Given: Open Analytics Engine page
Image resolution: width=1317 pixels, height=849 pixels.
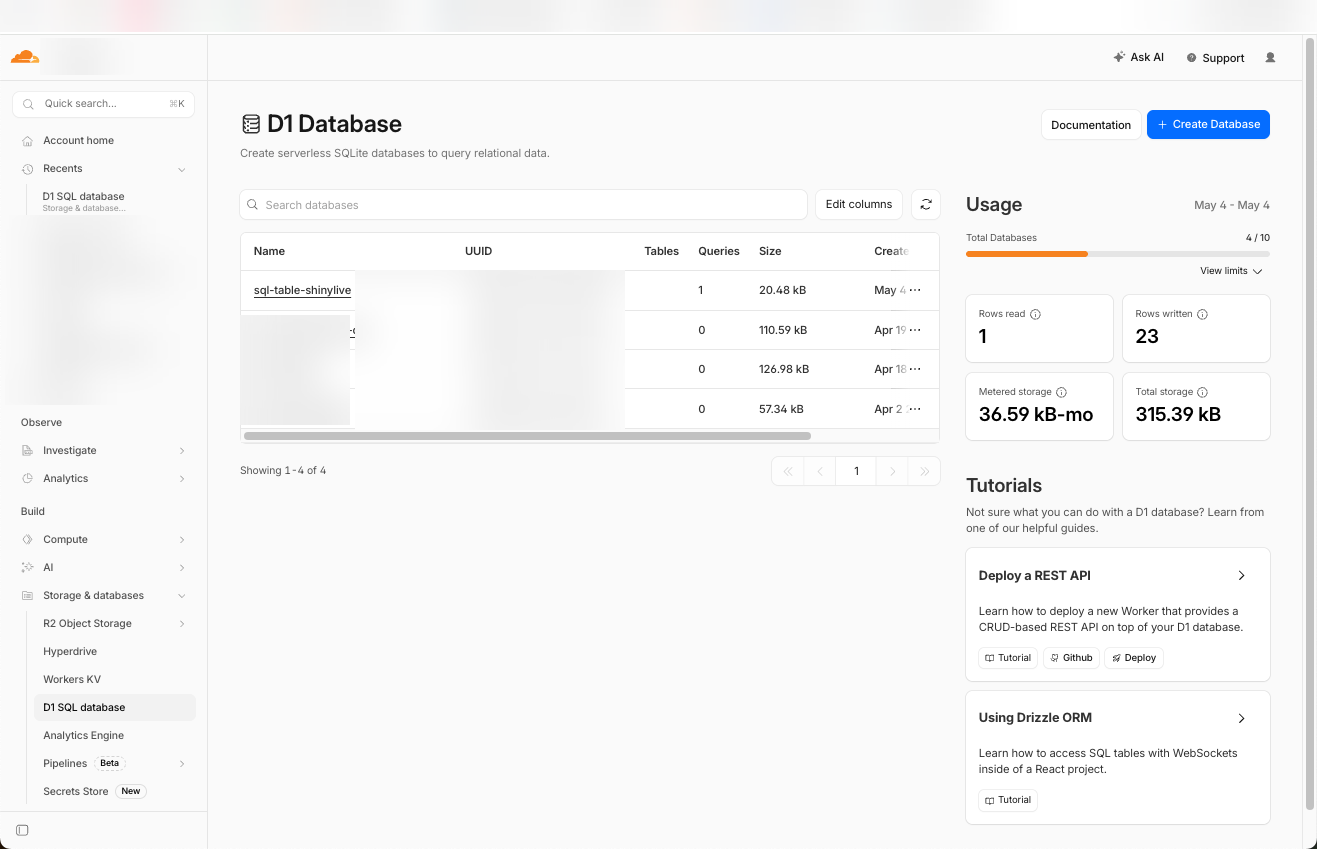Looking at the screenshot, I should click(x=83, y=736).
